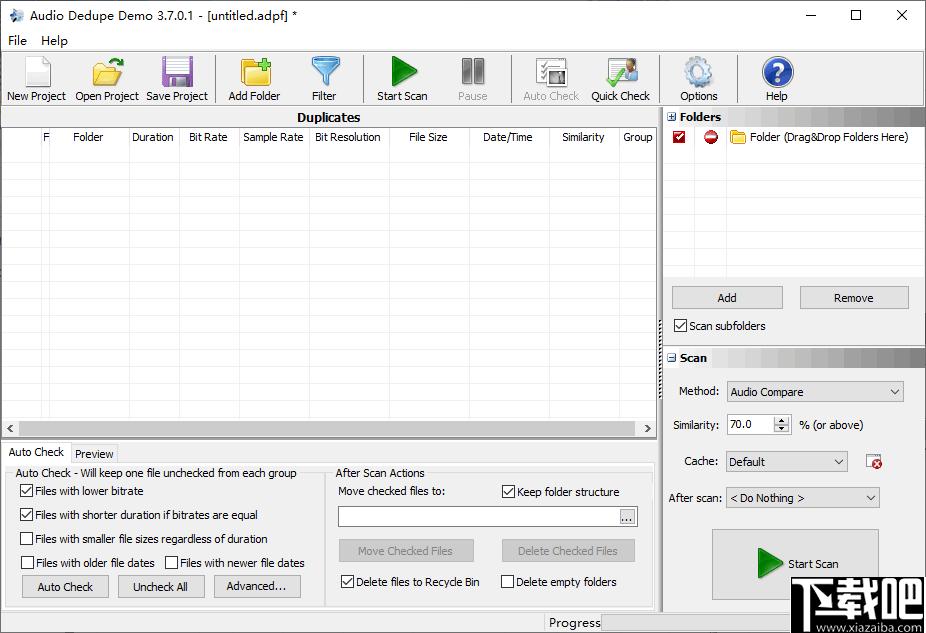Viewport: 926px width, 633px height.
Task: Click the large Start Scan button
Action: pyautogui.click(x=795, y=564)
